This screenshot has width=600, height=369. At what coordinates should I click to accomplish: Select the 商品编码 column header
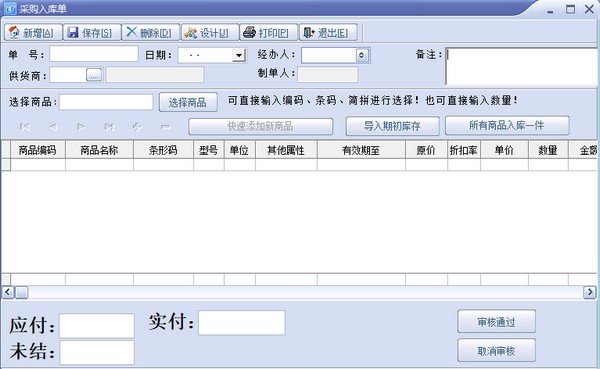point(38,150)
